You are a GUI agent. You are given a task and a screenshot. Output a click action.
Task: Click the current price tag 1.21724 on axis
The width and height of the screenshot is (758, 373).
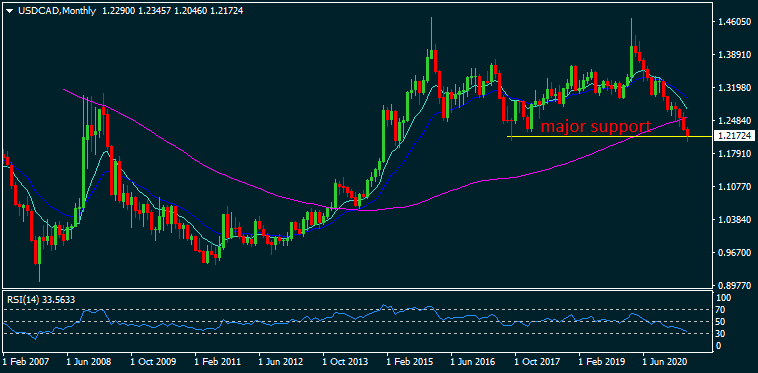(734, 136)
